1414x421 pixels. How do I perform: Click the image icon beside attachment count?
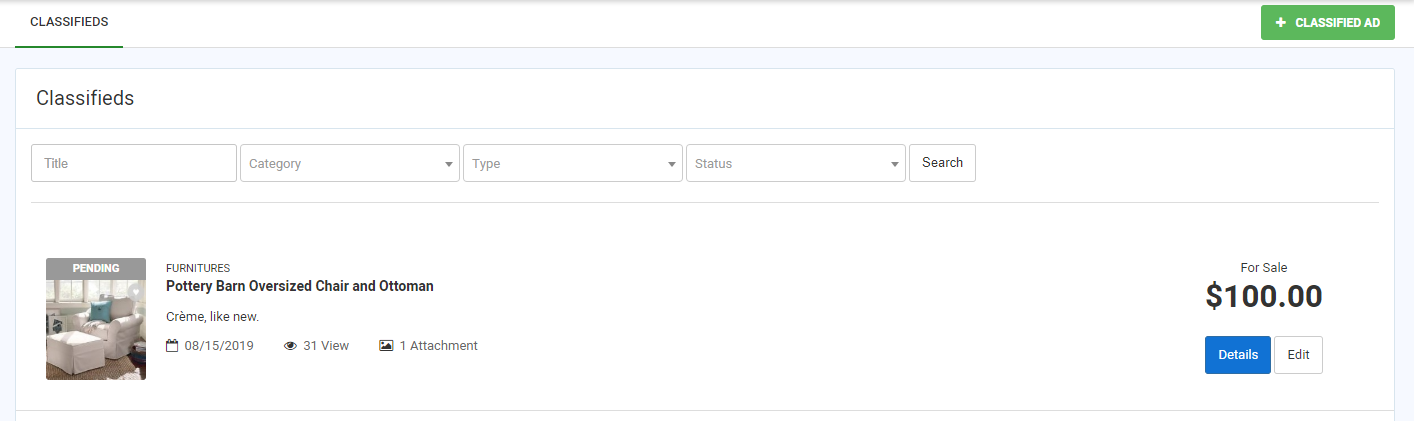pos(386,346)
